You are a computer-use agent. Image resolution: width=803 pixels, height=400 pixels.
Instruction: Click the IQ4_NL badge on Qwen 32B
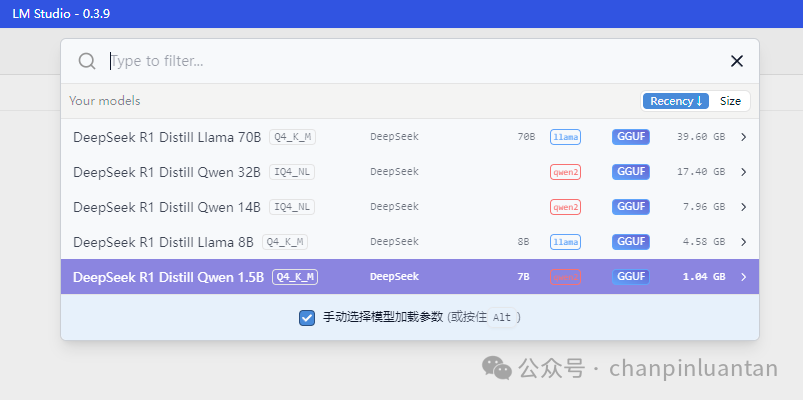coord(292,172)
